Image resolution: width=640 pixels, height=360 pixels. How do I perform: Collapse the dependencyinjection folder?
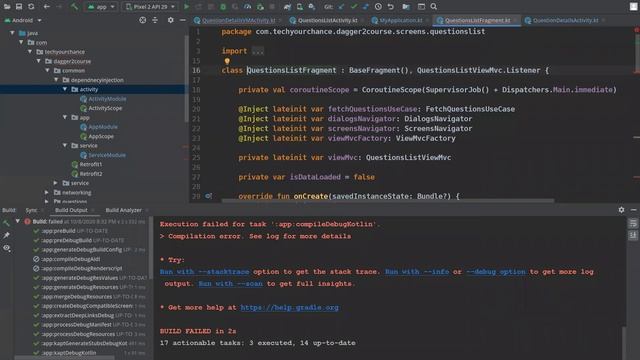point(56,80)
